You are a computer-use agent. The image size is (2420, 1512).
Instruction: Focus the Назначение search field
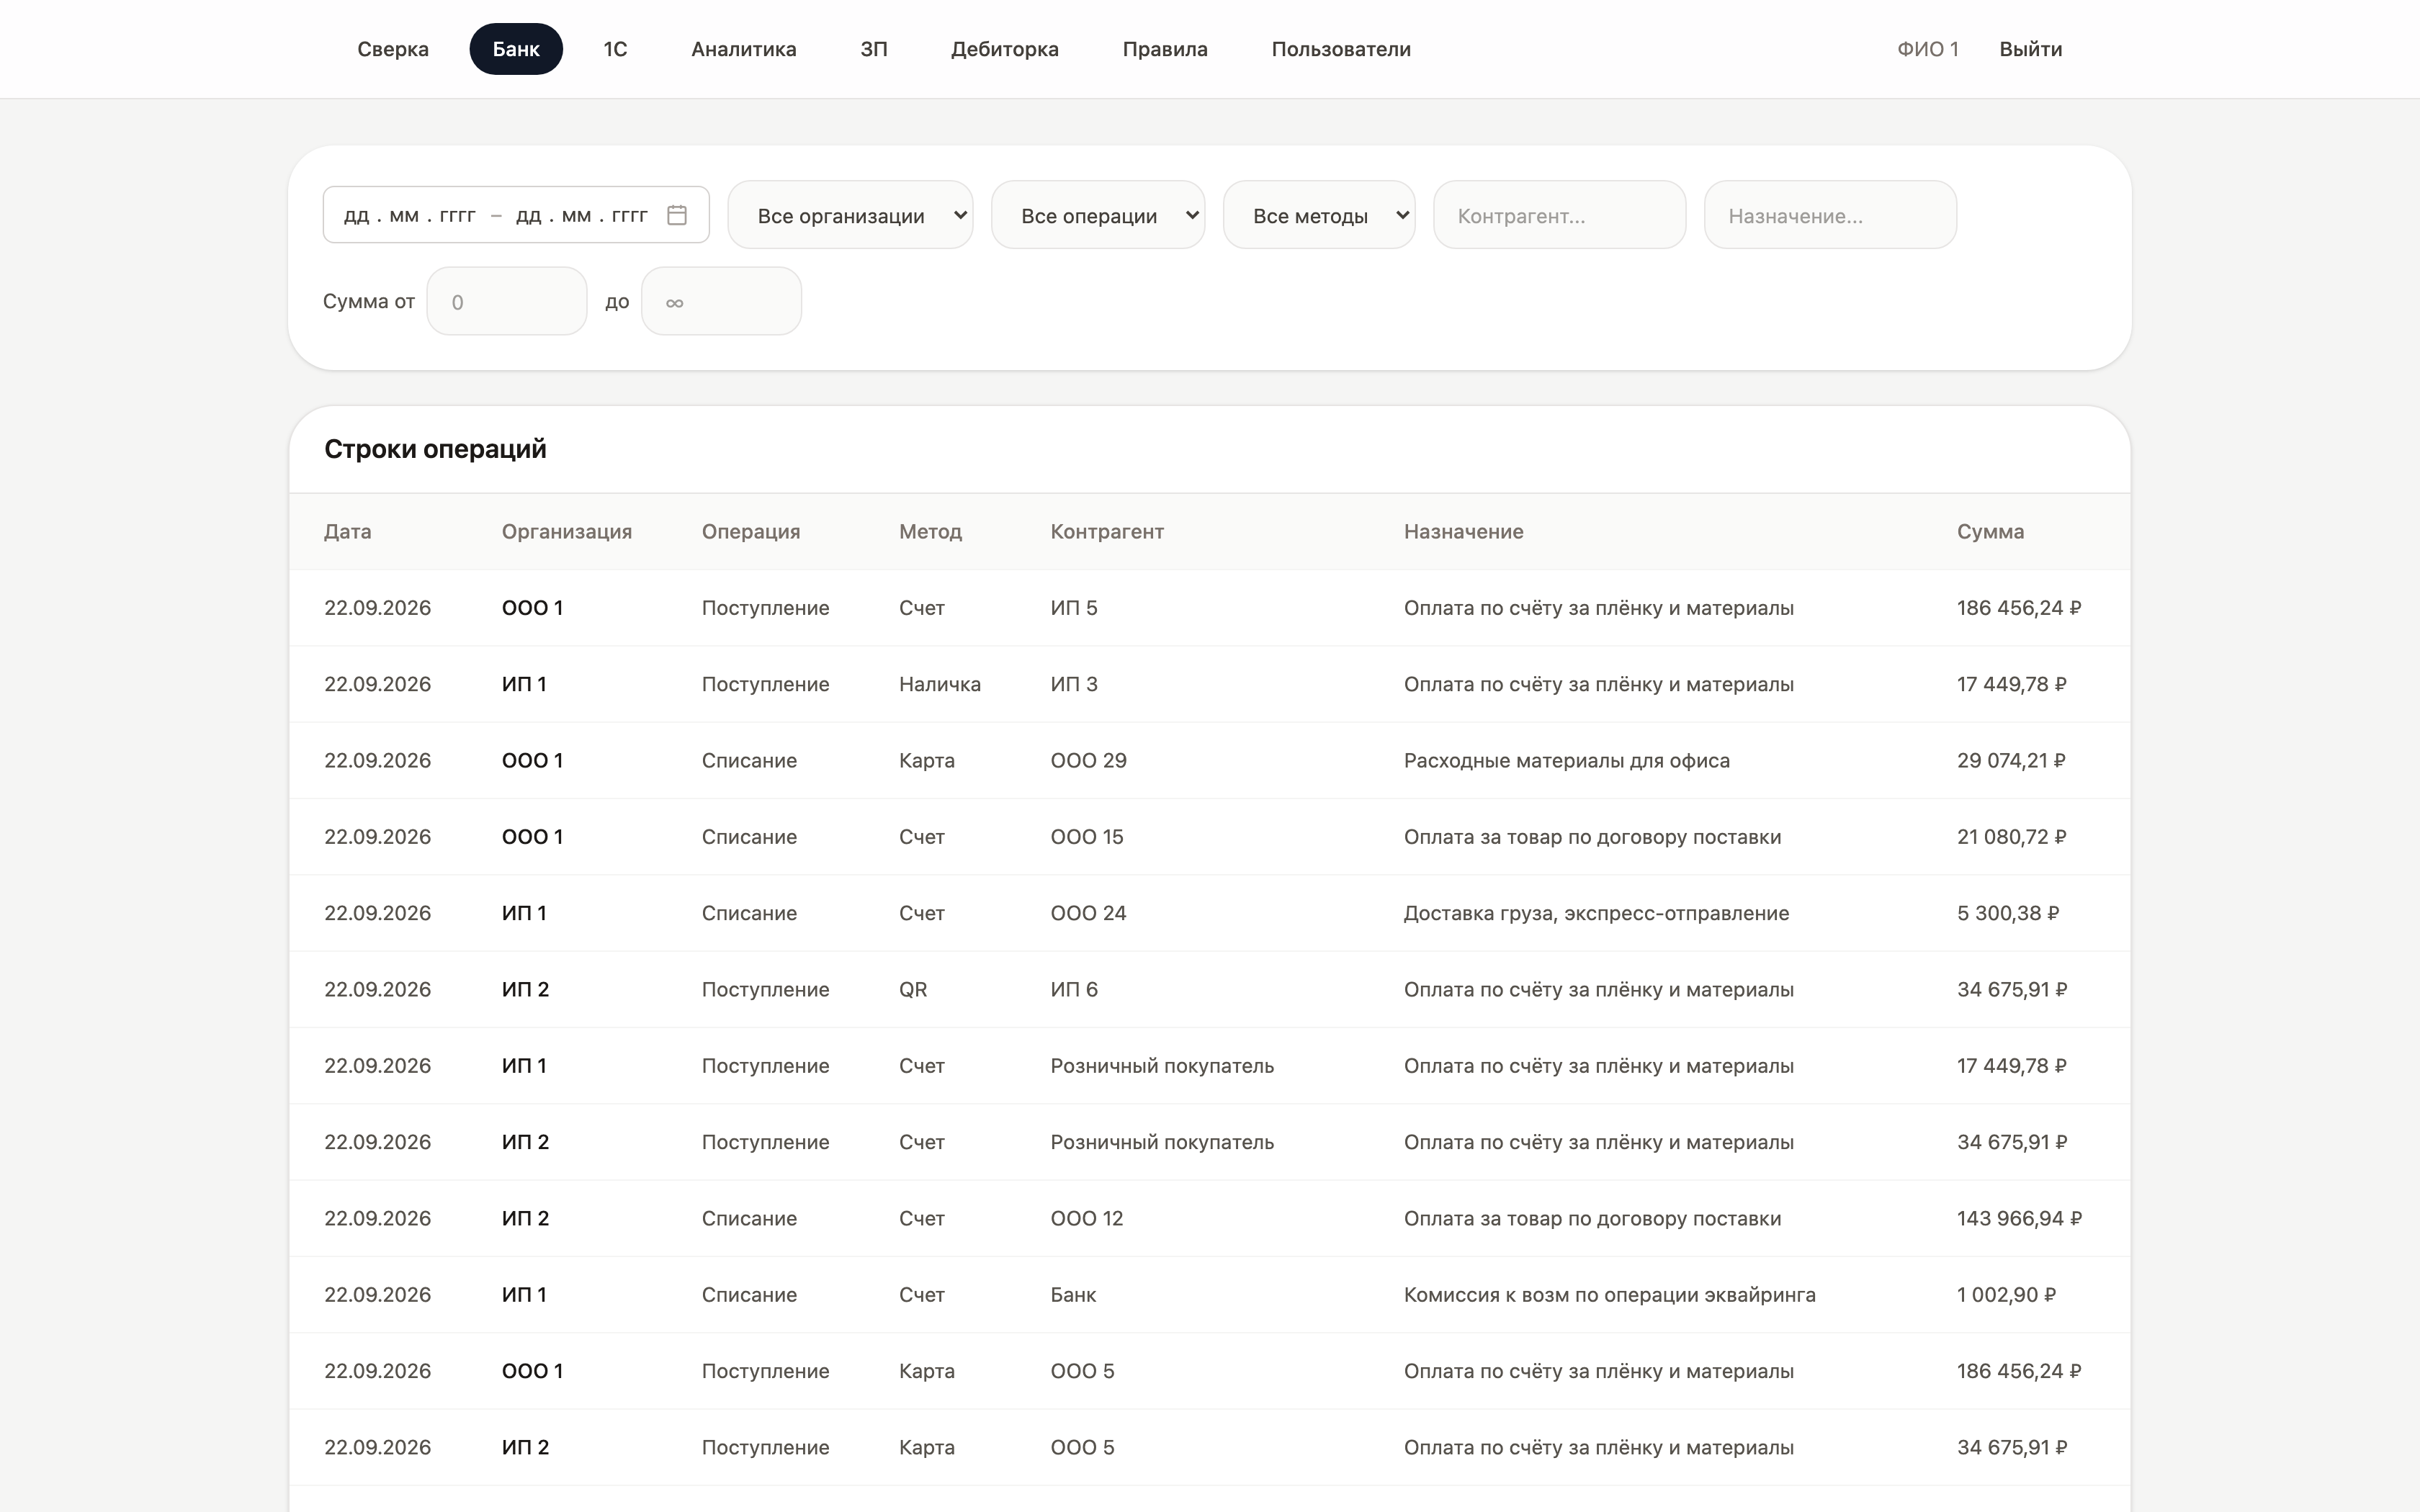(x=1830, y=215)
